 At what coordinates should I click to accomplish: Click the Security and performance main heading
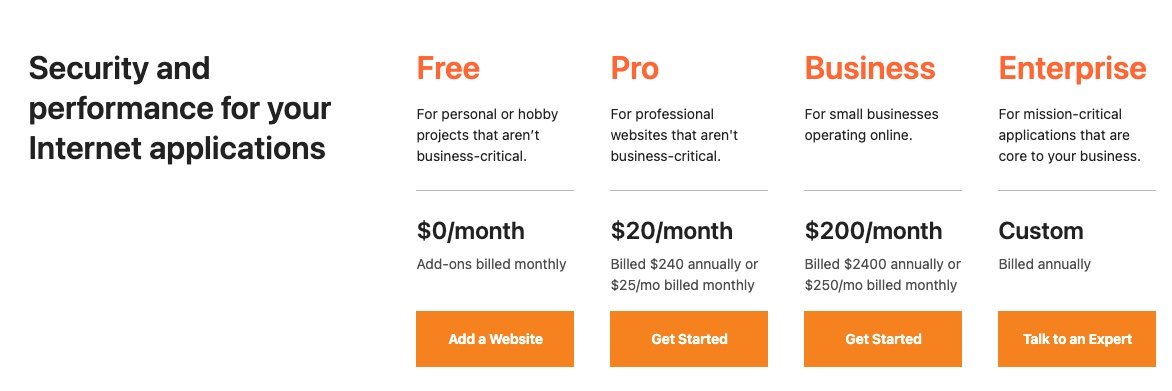pos(179,108)
